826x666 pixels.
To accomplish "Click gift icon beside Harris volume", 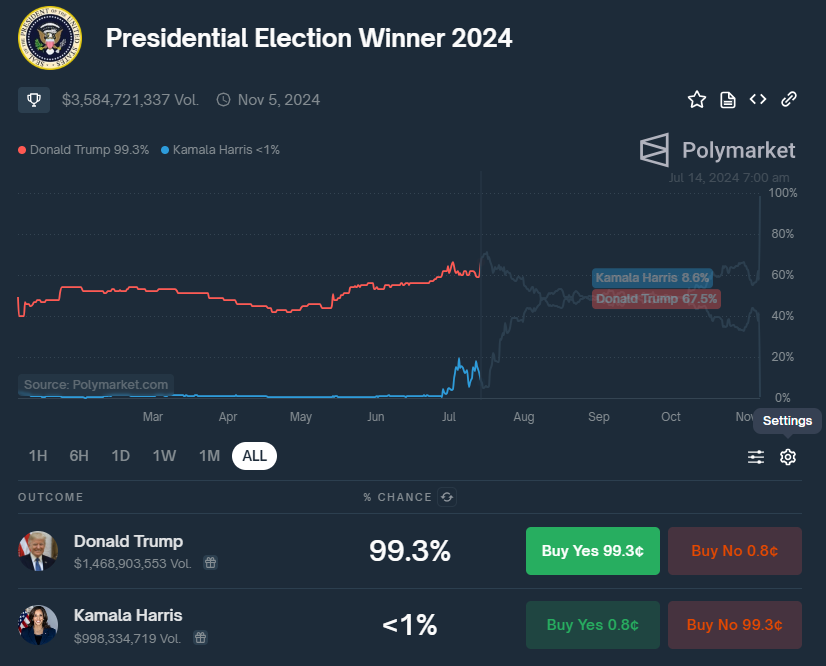I will click(201, 637).
